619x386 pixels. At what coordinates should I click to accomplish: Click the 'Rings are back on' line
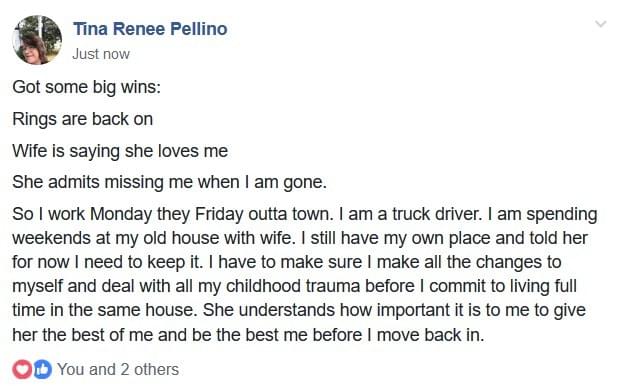click(x=83, y=119)
